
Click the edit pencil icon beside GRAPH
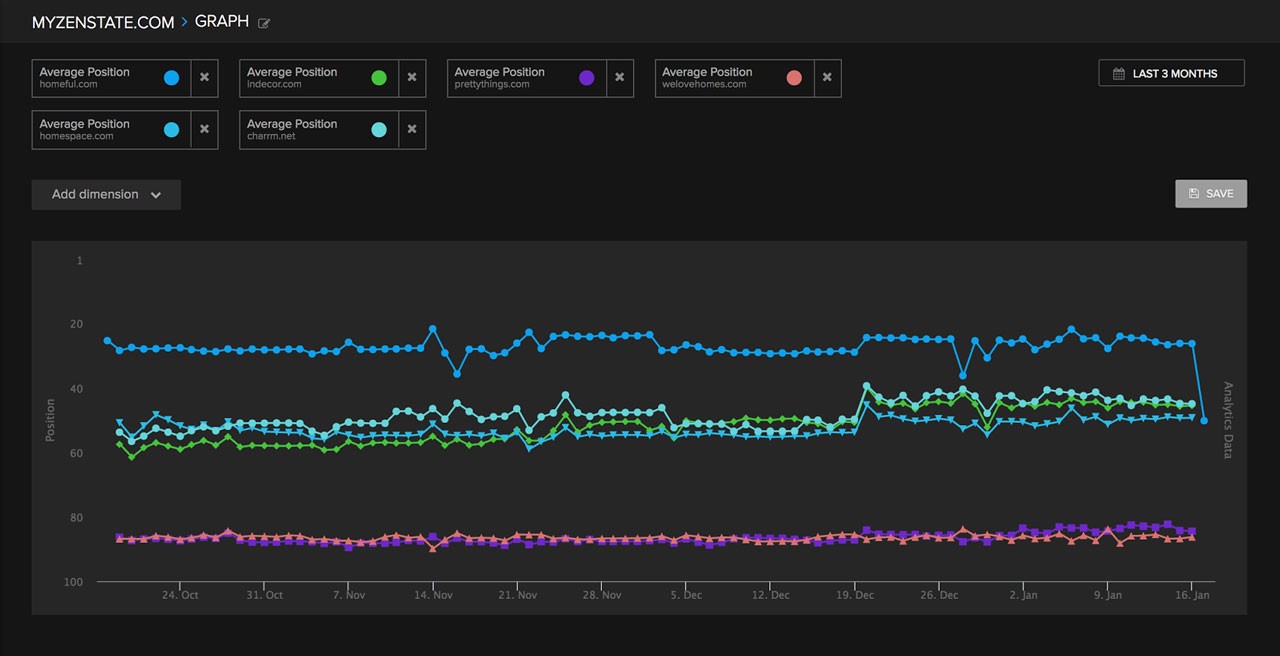[262, 22]
